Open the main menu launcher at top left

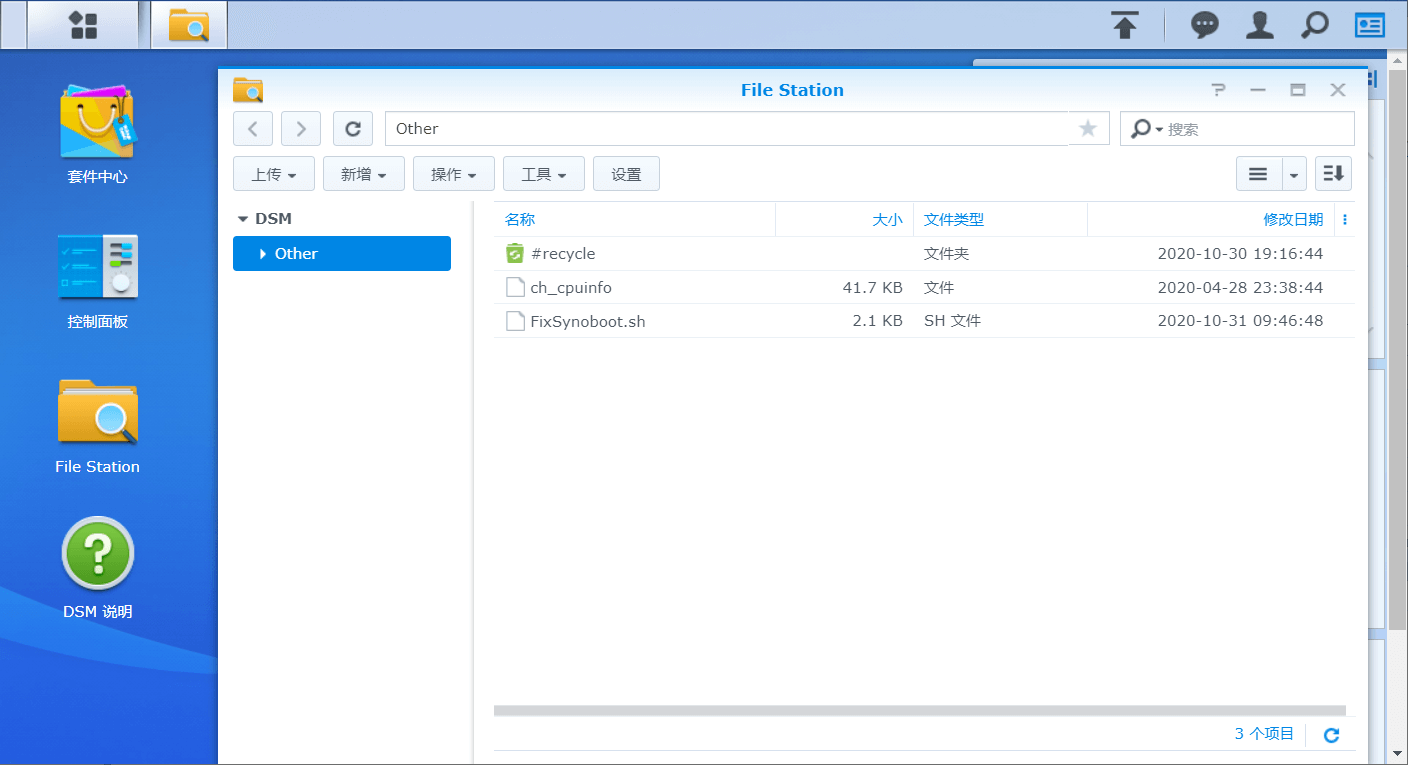point(84,25)
